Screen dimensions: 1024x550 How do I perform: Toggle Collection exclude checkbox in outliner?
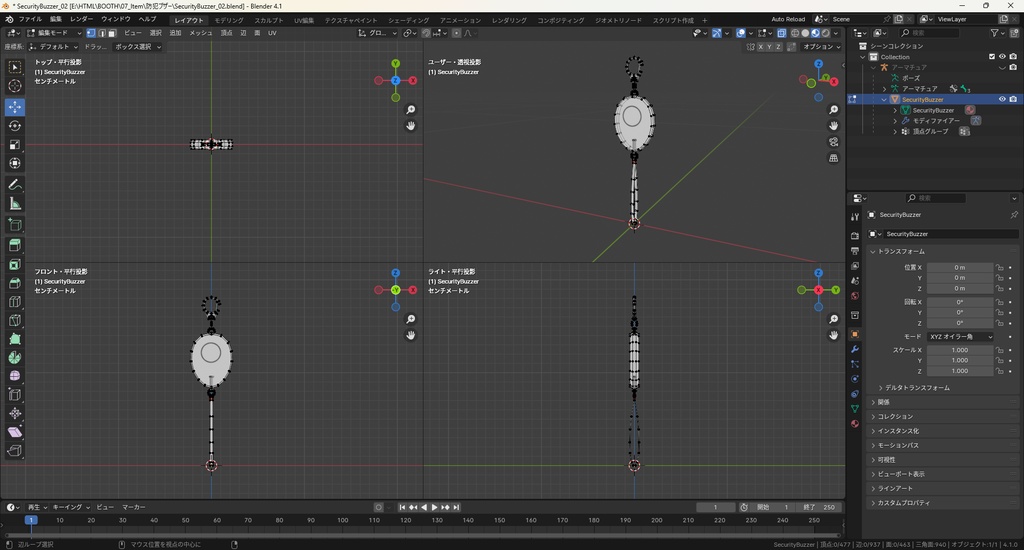point(991,57)
